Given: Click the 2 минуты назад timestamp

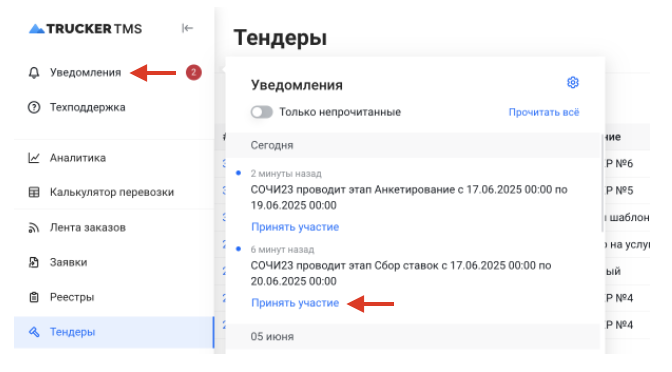Looking at the screenshot, I should pos(286,174).
